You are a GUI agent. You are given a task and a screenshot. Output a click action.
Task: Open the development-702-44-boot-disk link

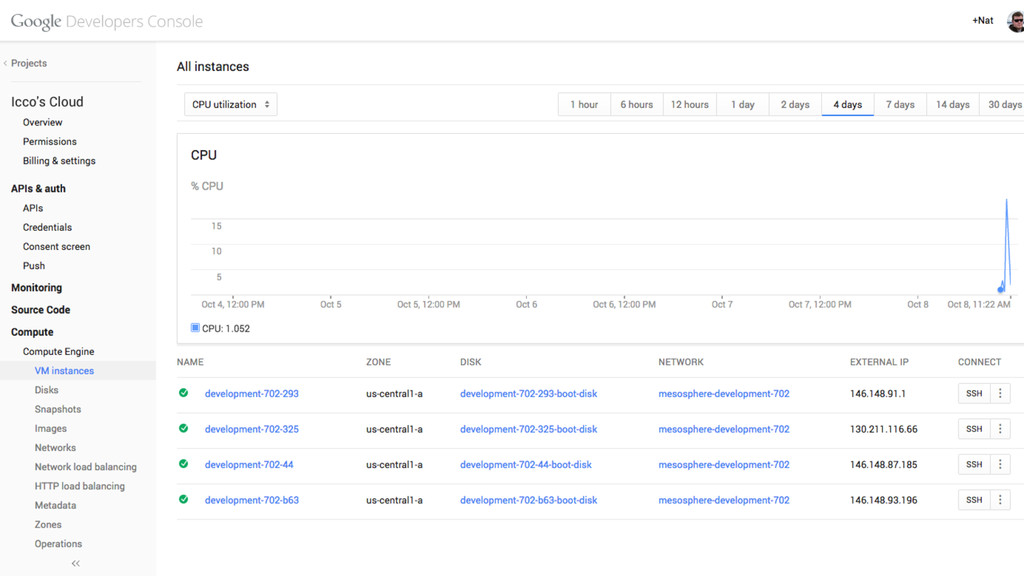tap(526, 464)
